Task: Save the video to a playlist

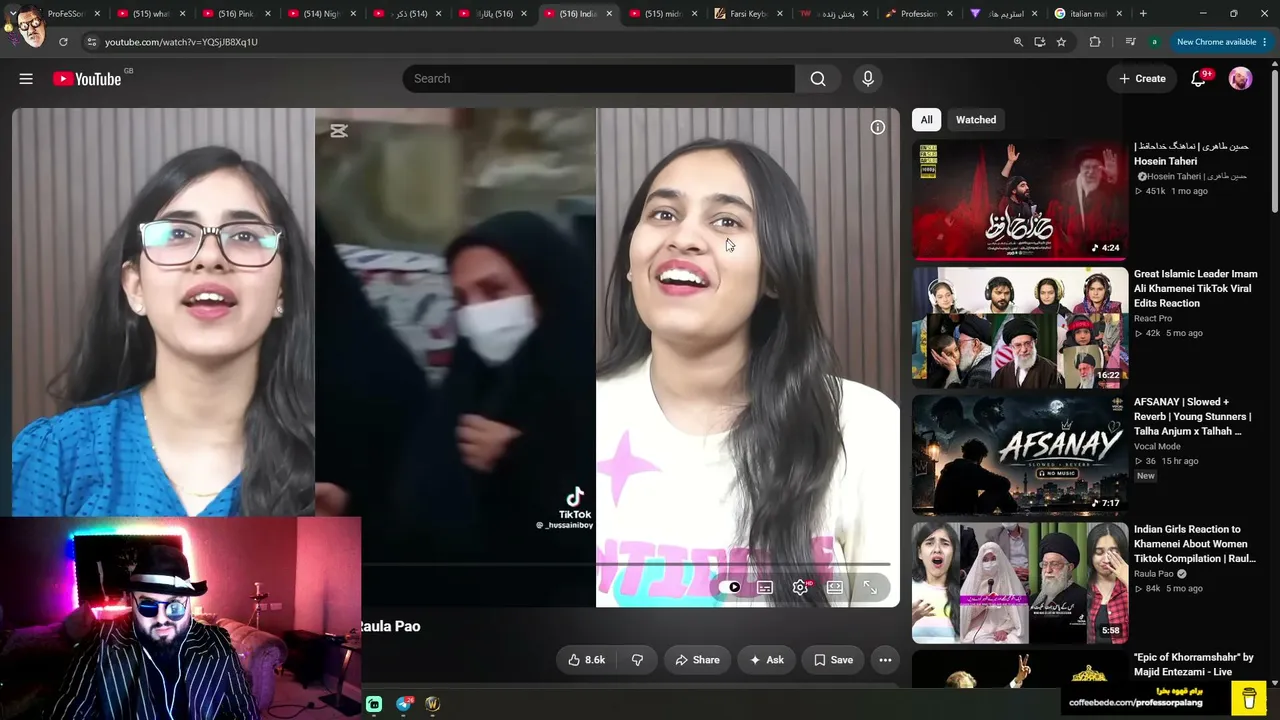Action: tap(833, 660)
